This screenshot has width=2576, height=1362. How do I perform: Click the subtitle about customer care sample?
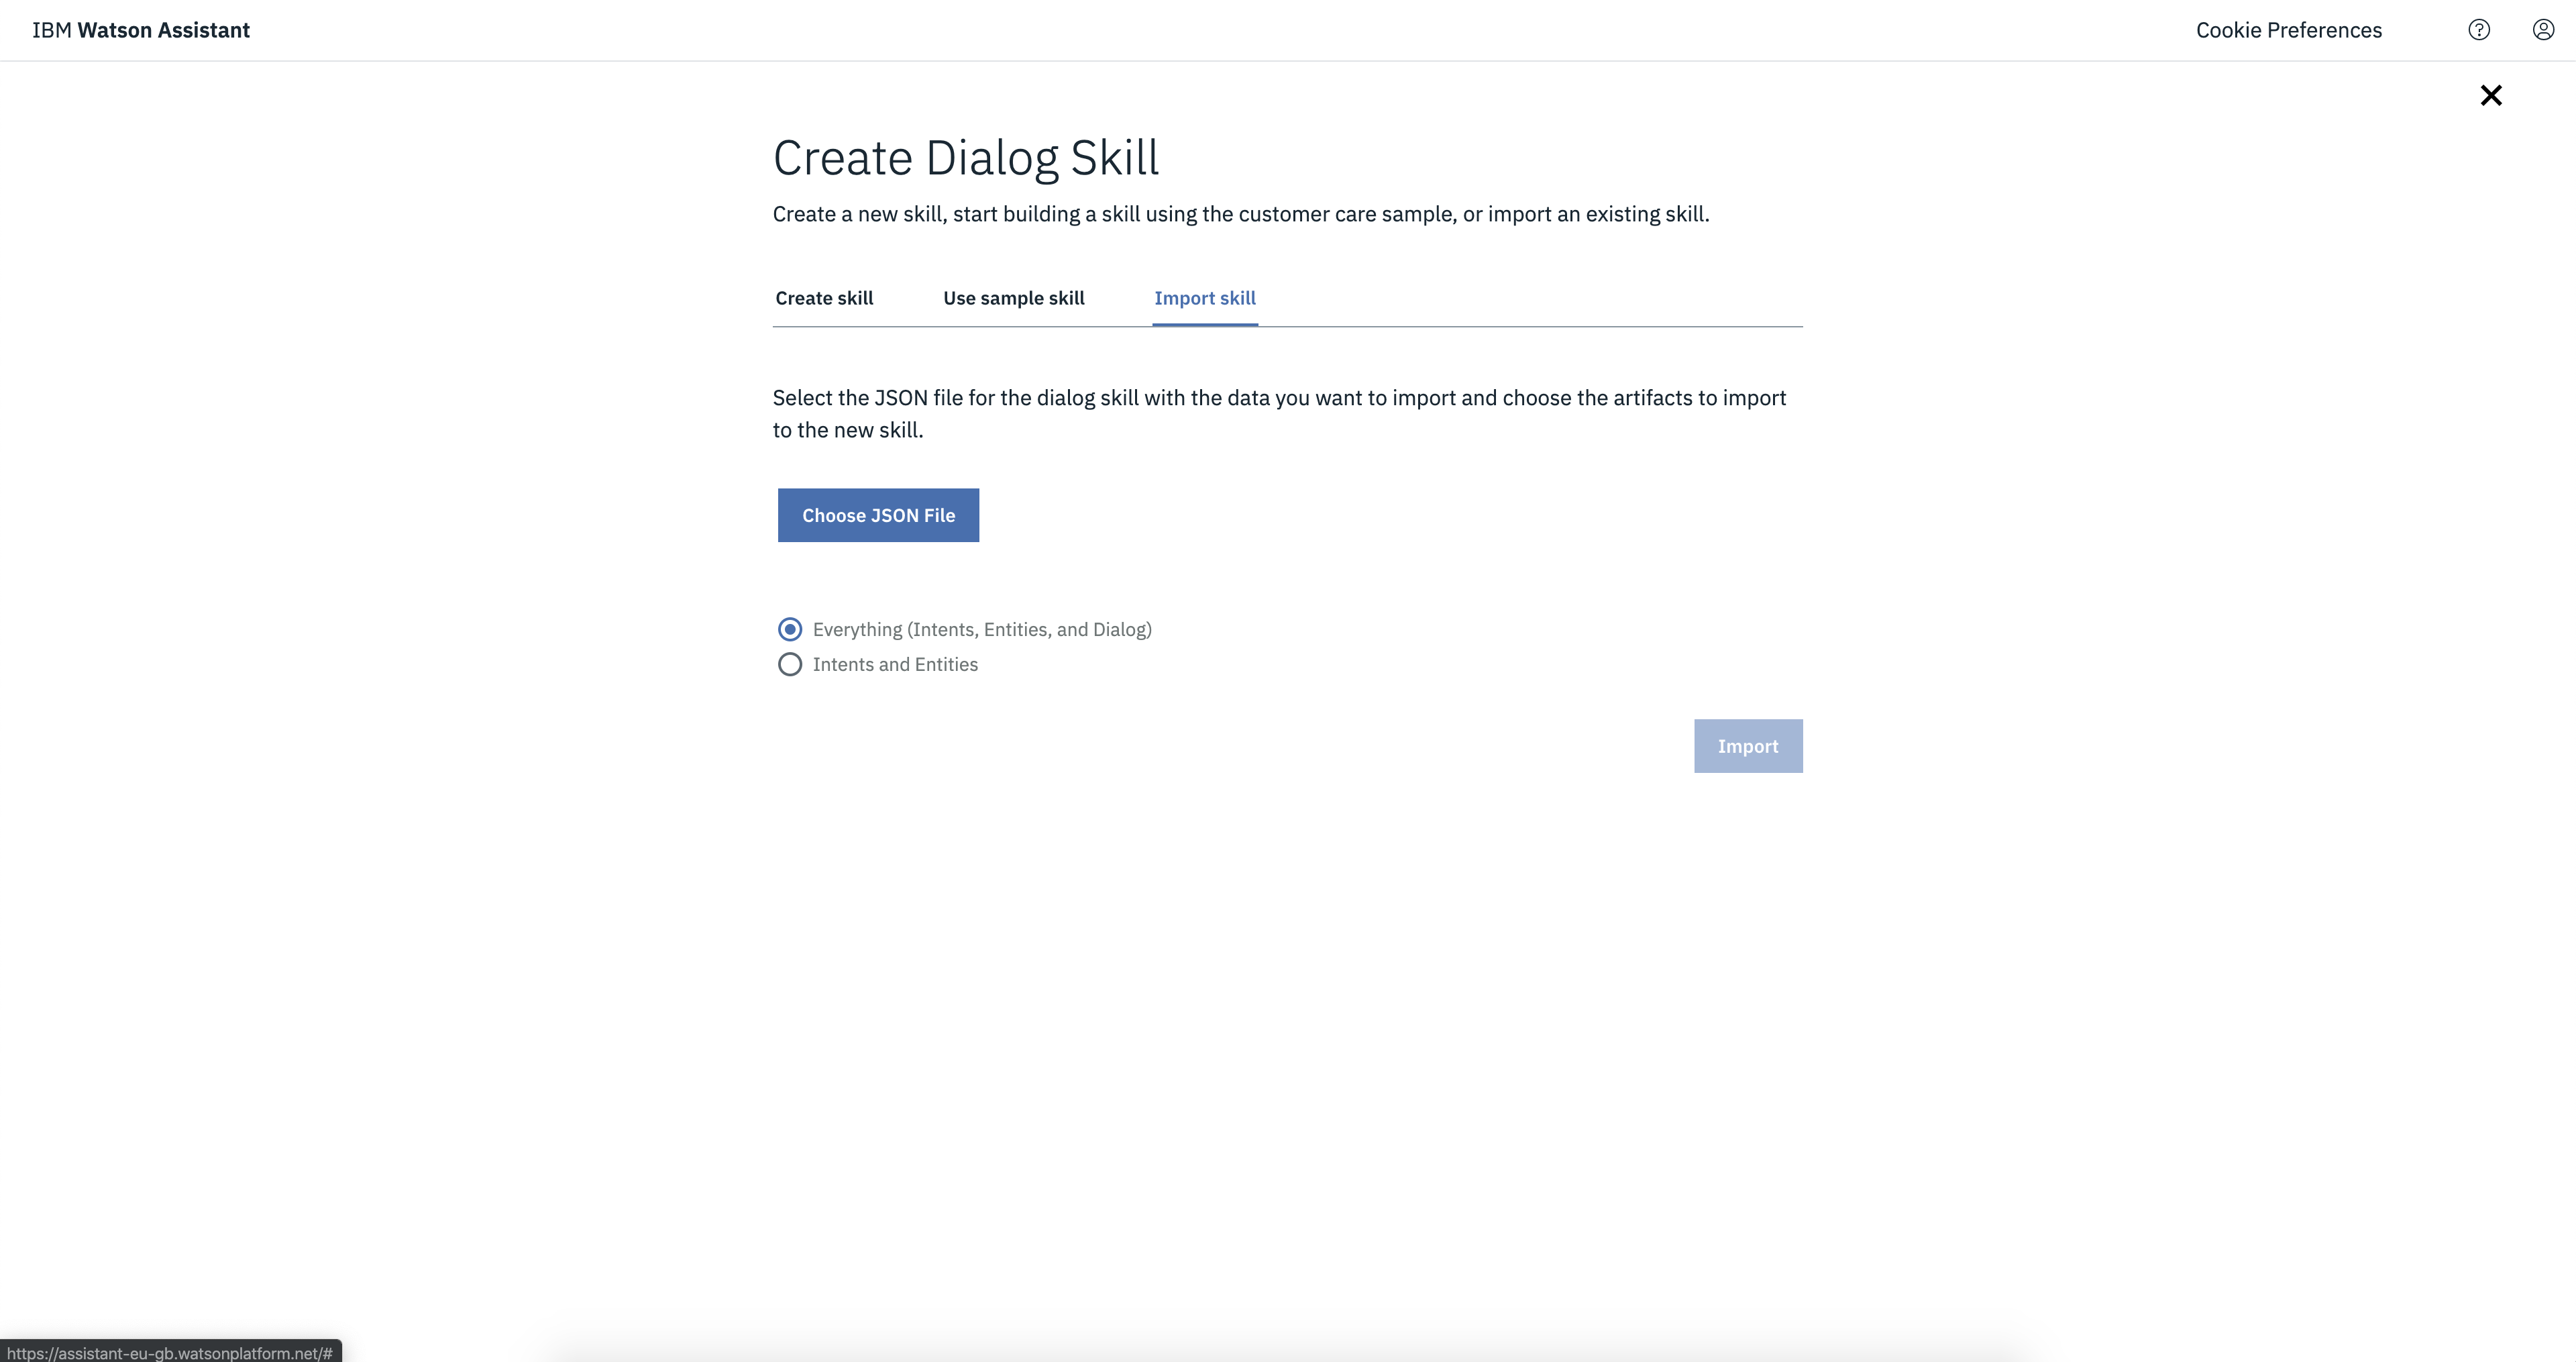point(1240,214)
